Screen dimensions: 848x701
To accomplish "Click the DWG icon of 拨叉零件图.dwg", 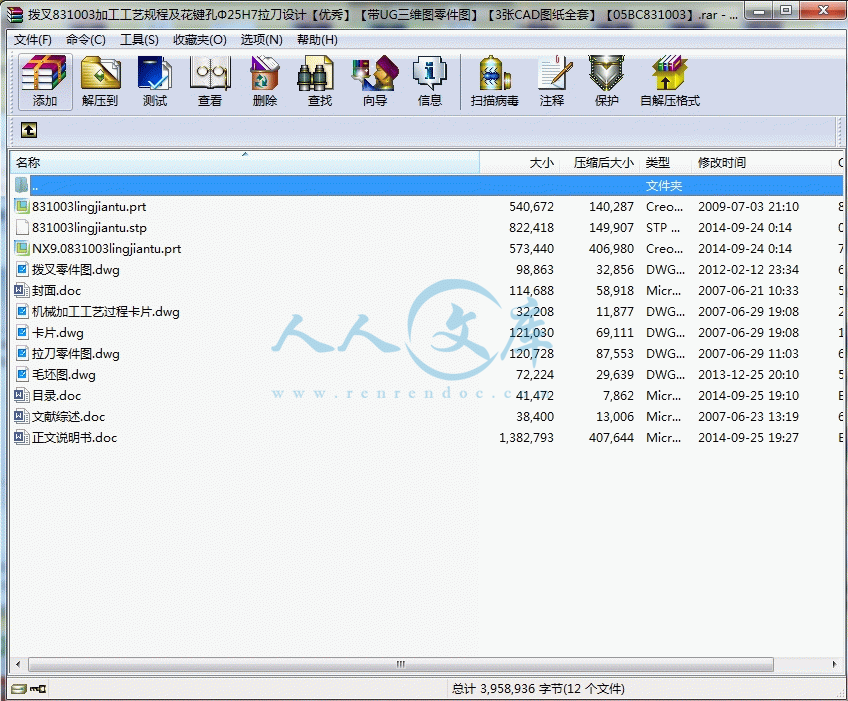I will pyautogui.click(x=22, y=269).
